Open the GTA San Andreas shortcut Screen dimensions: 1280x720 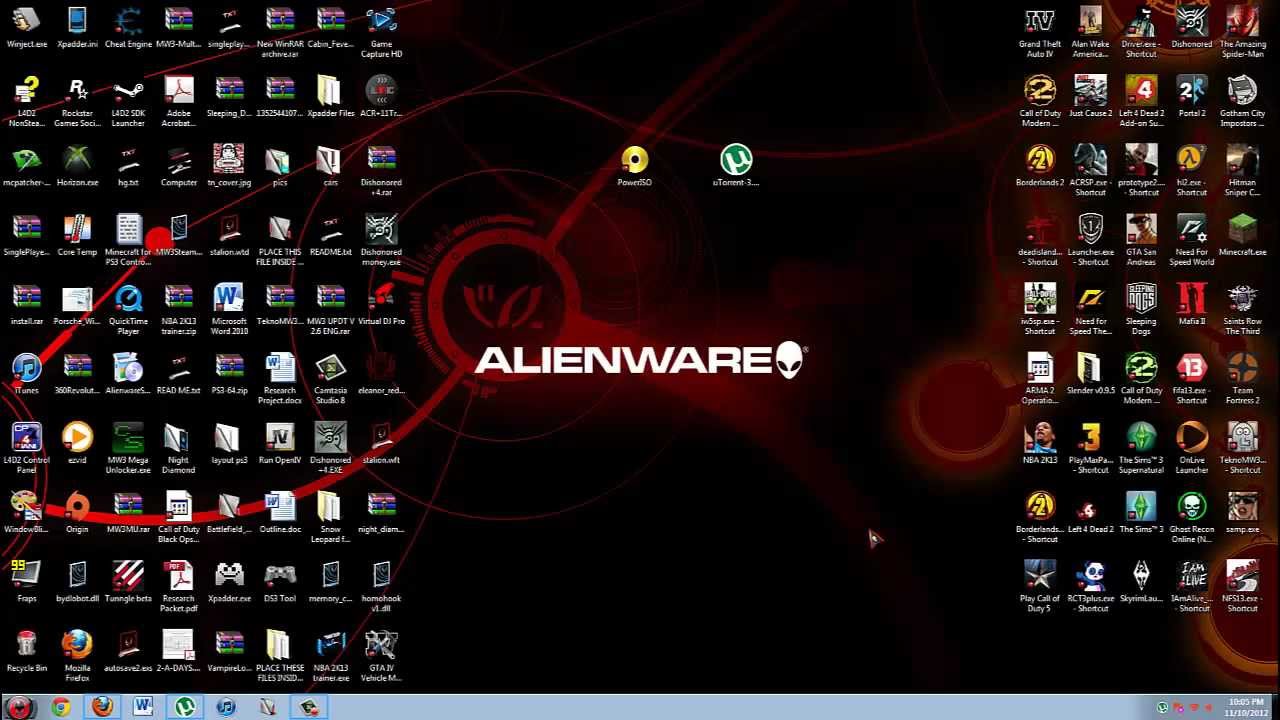1141,240
